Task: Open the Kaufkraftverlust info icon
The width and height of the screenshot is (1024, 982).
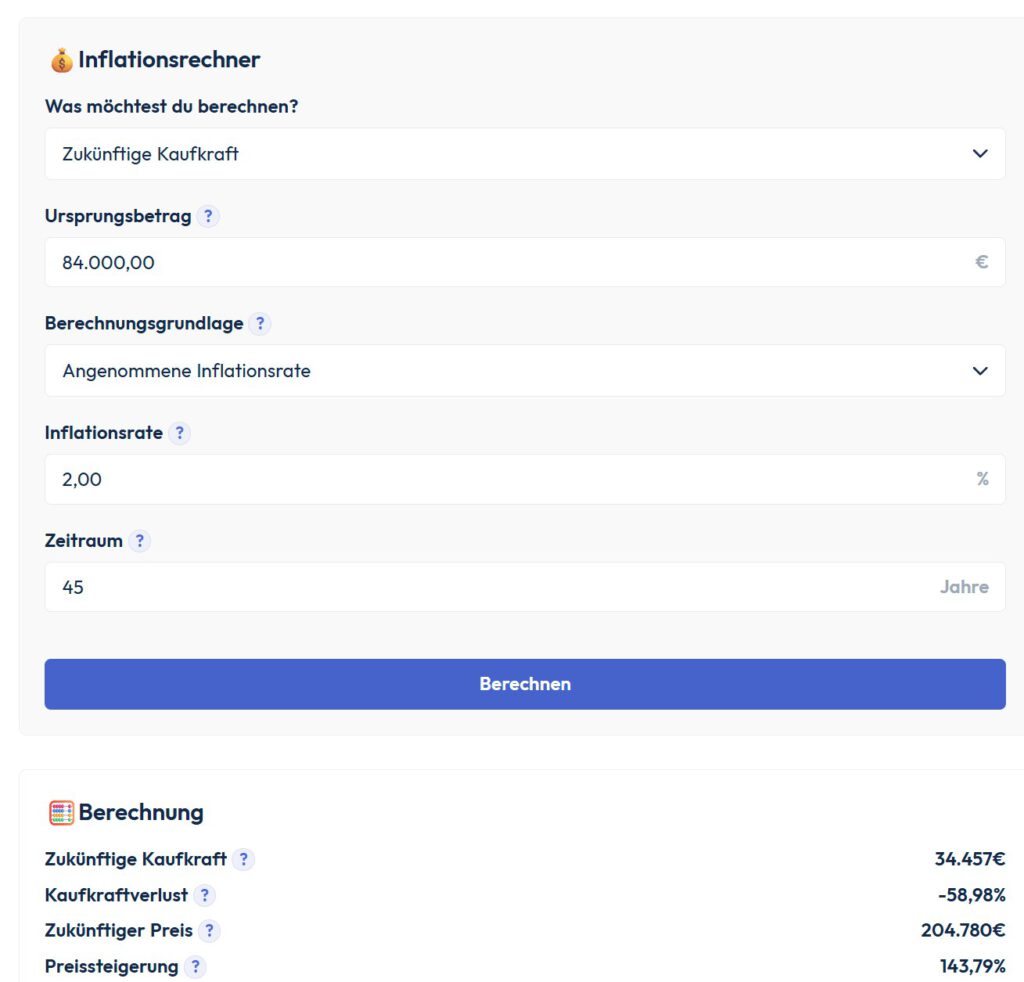Action: (x=204, y=895)
